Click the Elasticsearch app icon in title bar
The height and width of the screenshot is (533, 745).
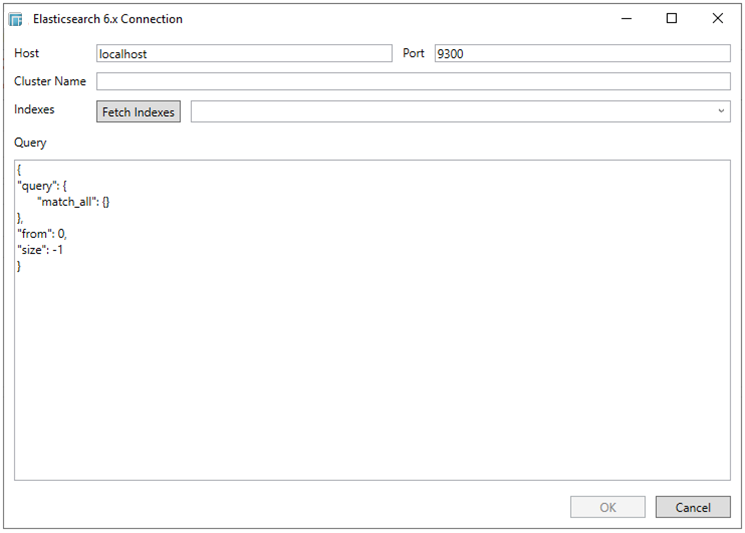coord(17,19)
